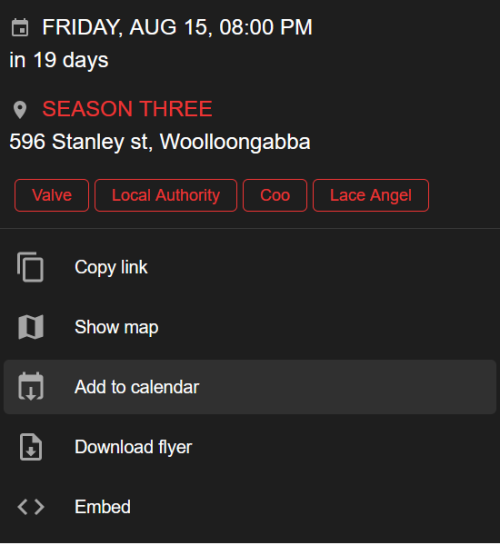Choose Download flyer menu entry
The image size is (500, 545).
(250, 447)
